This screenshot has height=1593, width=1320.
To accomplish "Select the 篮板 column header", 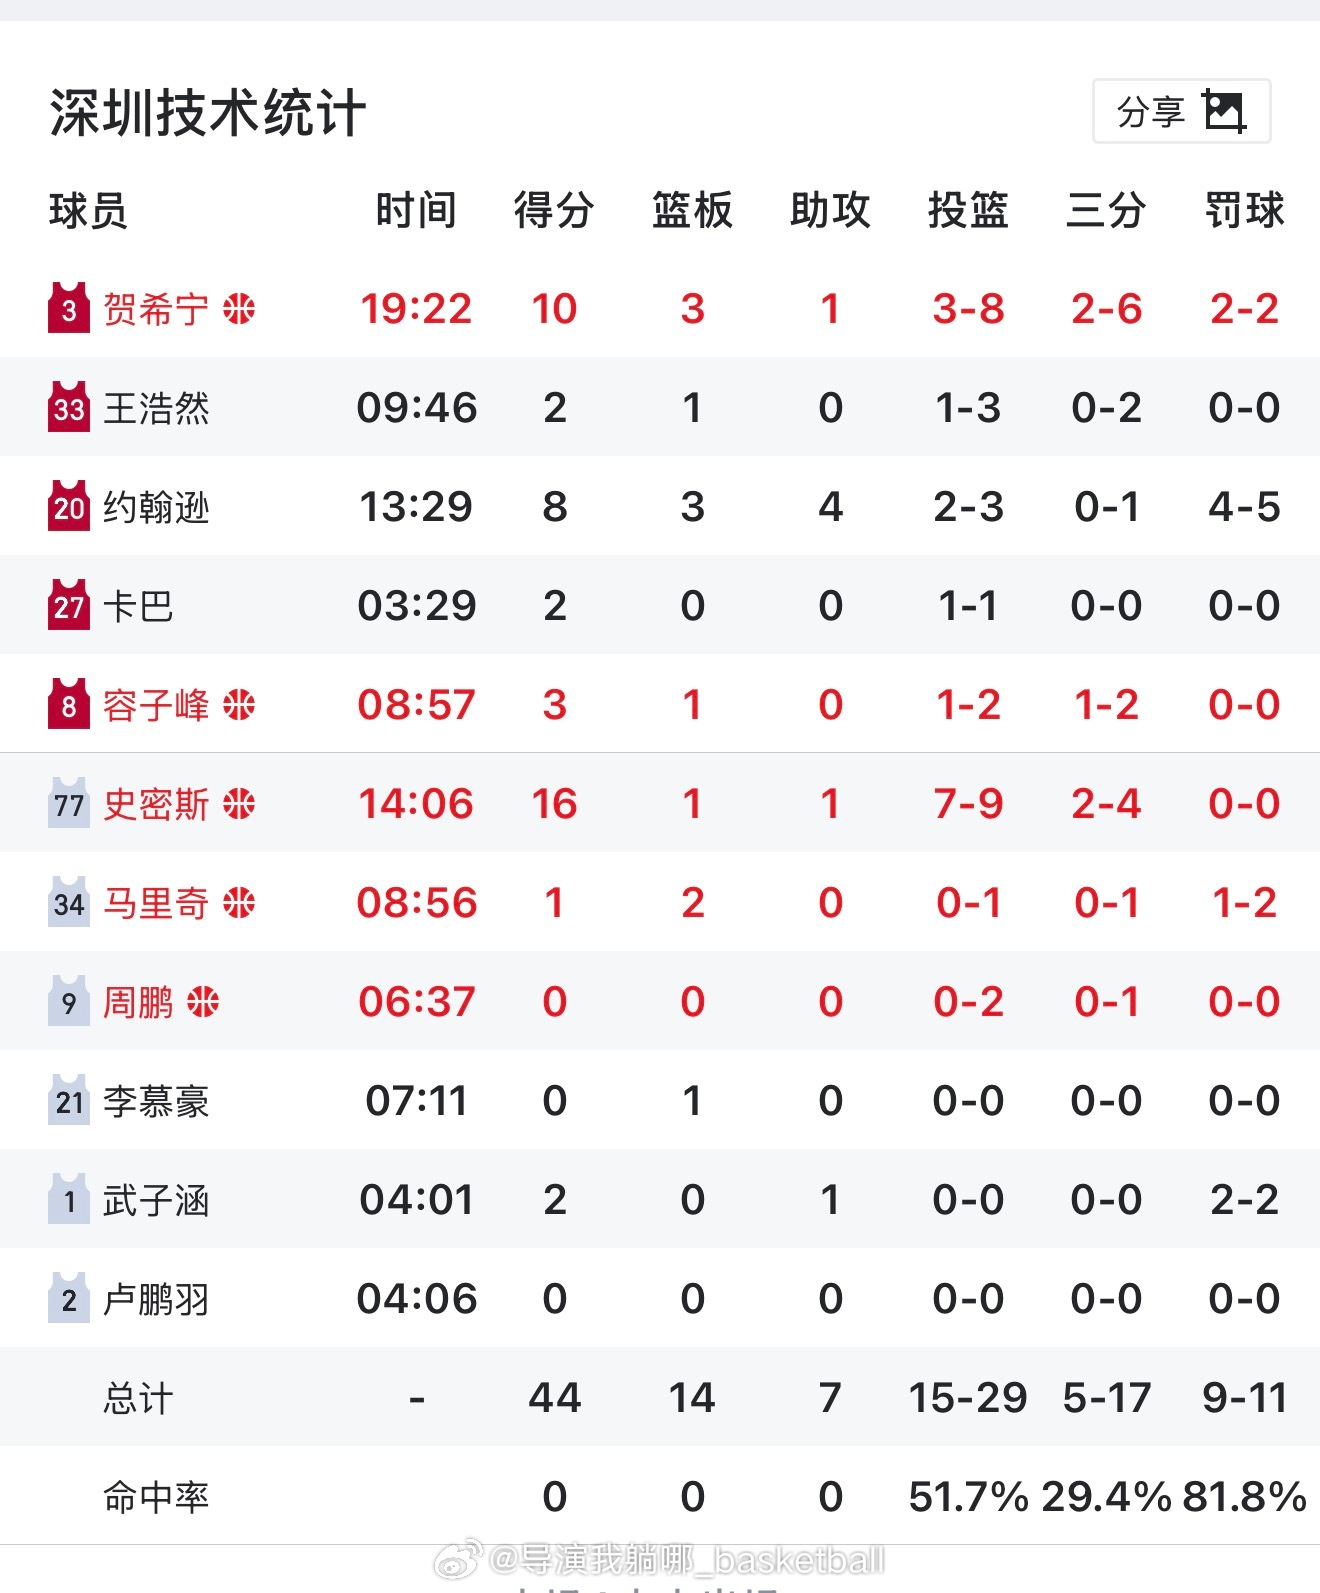I will pyautogui.click(x=692, y=211).
